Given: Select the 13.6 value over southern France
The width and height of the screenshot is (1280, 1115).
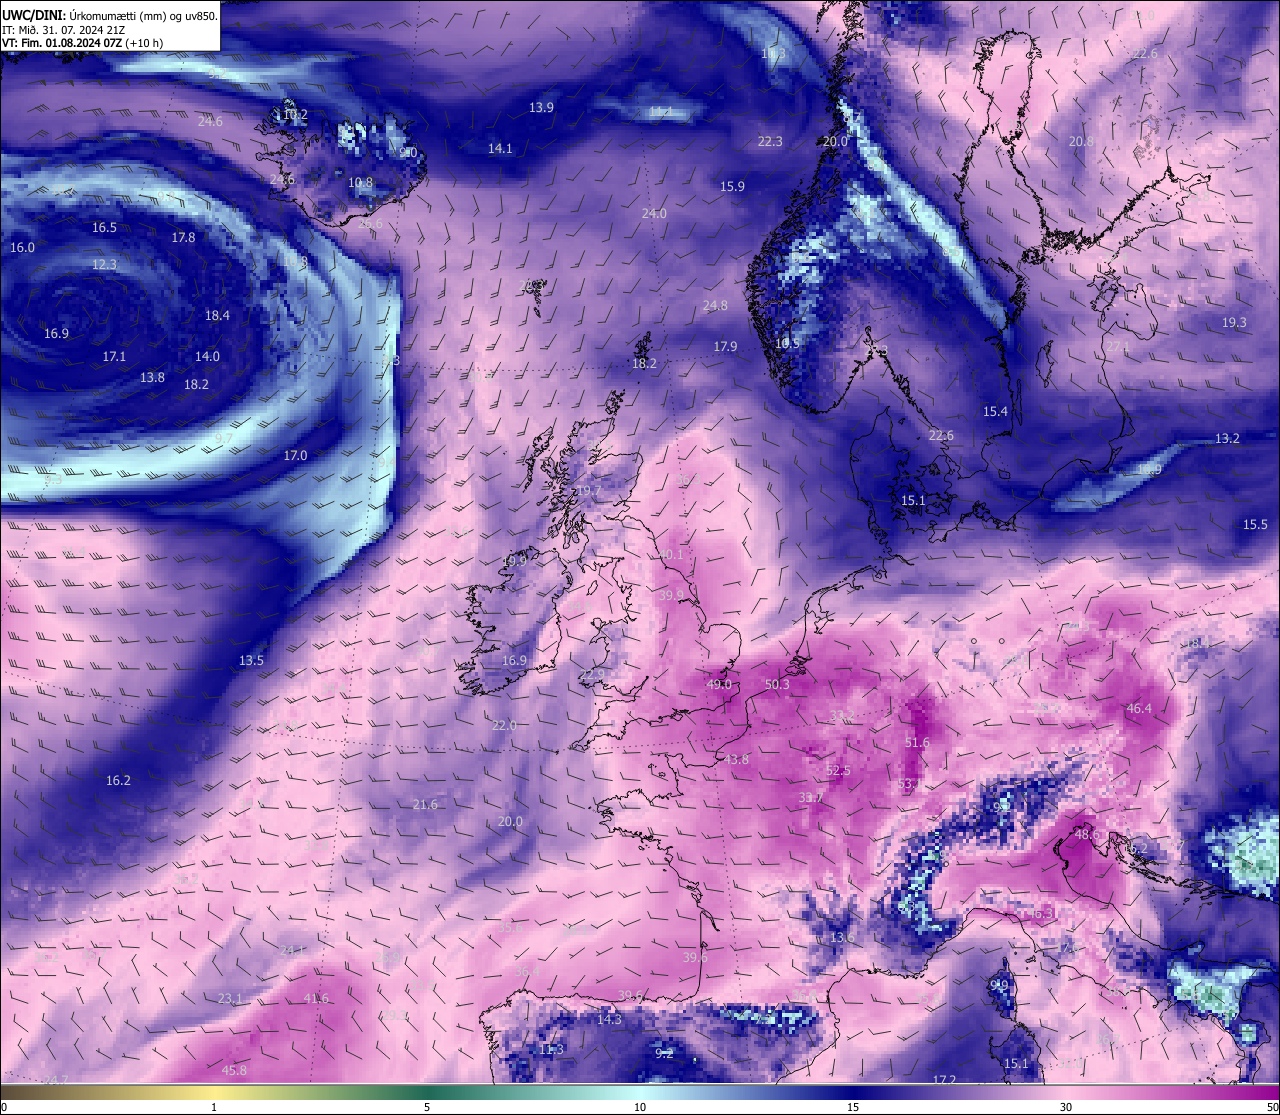Looking at the screenshot, I should [842, 938].
